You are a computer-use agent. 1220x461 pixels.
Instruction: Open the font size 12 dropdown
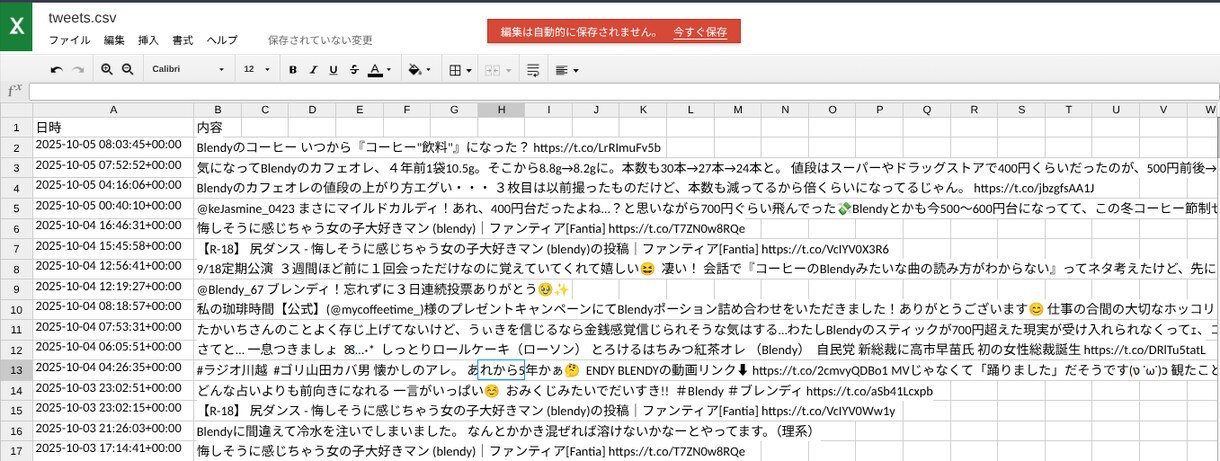258,69
